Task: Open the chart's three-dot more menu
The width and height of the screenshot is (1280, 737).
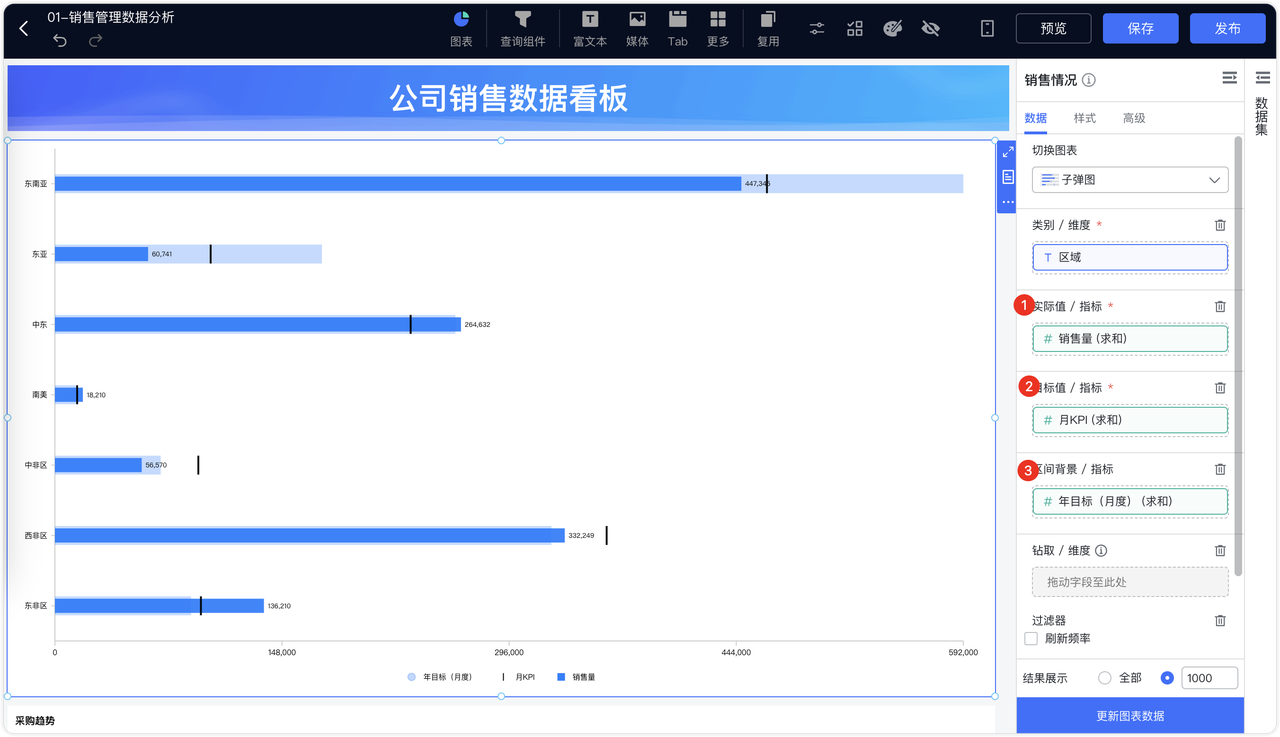Action: point(1008,202)
